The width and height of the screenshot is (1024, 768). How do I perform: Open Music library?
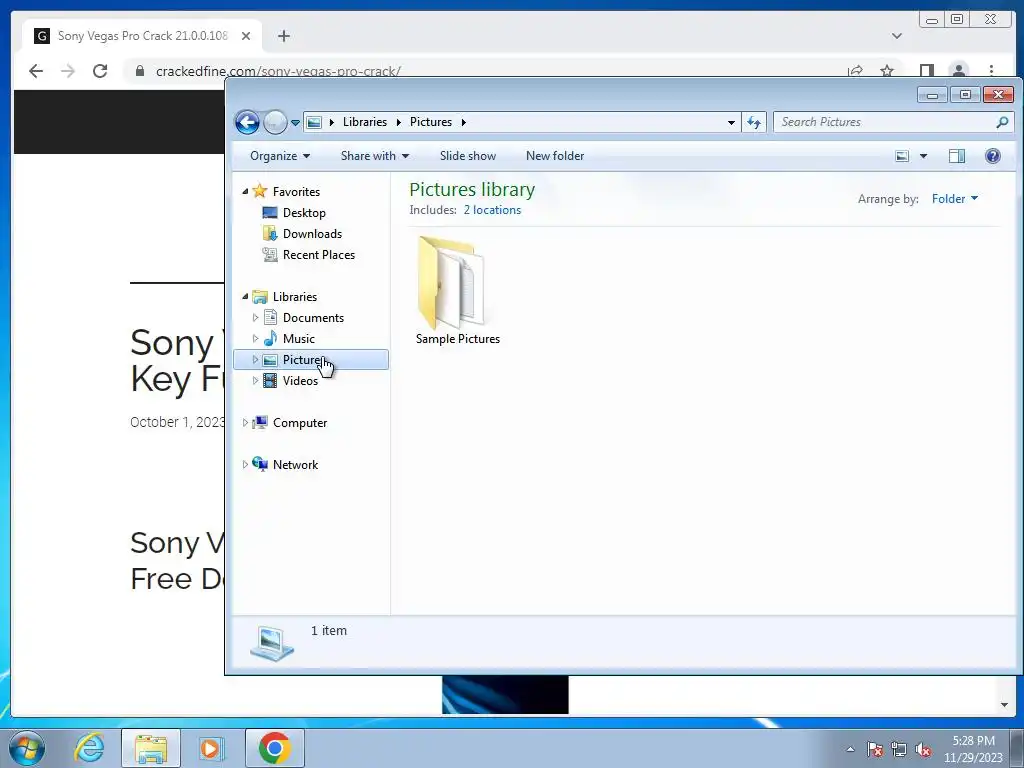coord(298,339)
